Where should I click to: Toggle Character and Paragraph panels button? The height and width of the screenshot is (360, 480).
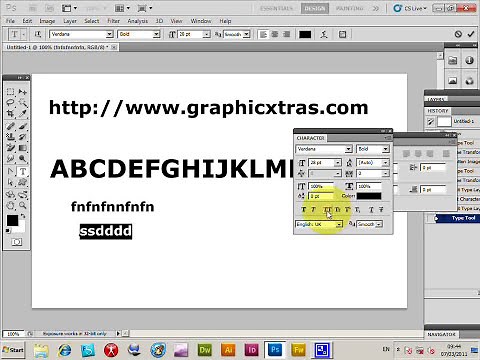[342, 34]
